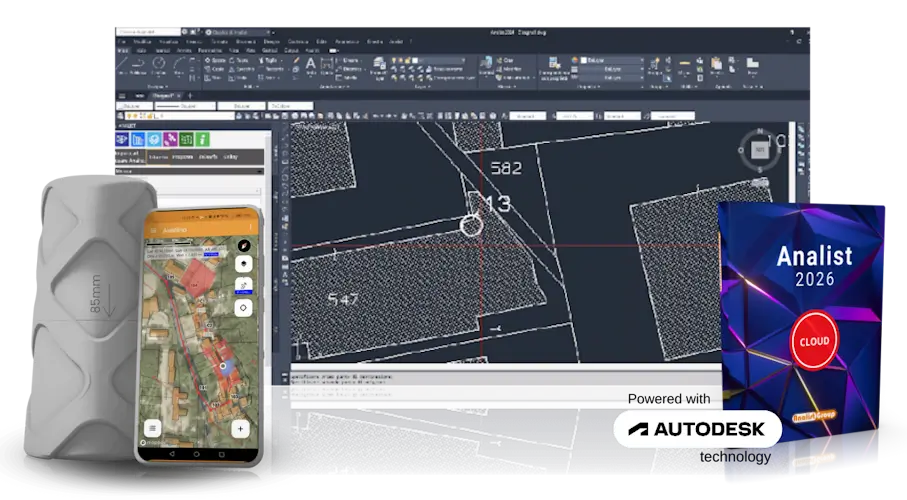Select the Polyline tool

138,67
